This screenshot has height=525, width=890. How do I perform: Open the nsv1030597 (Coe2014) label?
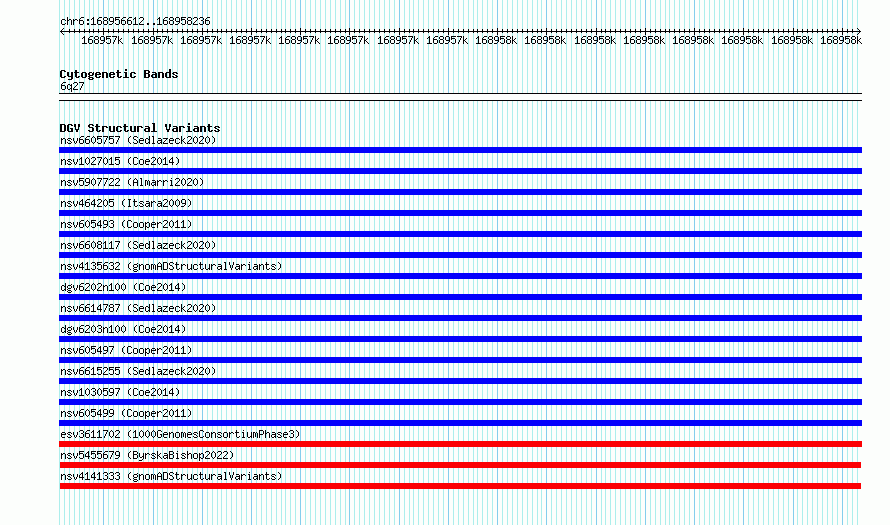click(x=120, y=392)
